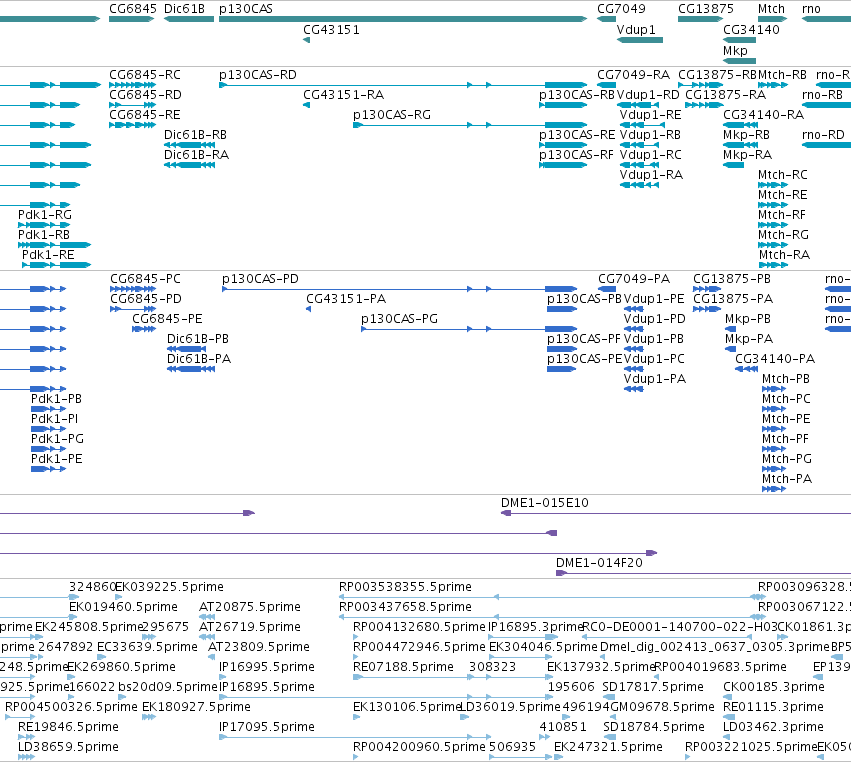Click protein Vdup1-PE
This screenshot has height=762, width=851.
[x=634, y=309]
